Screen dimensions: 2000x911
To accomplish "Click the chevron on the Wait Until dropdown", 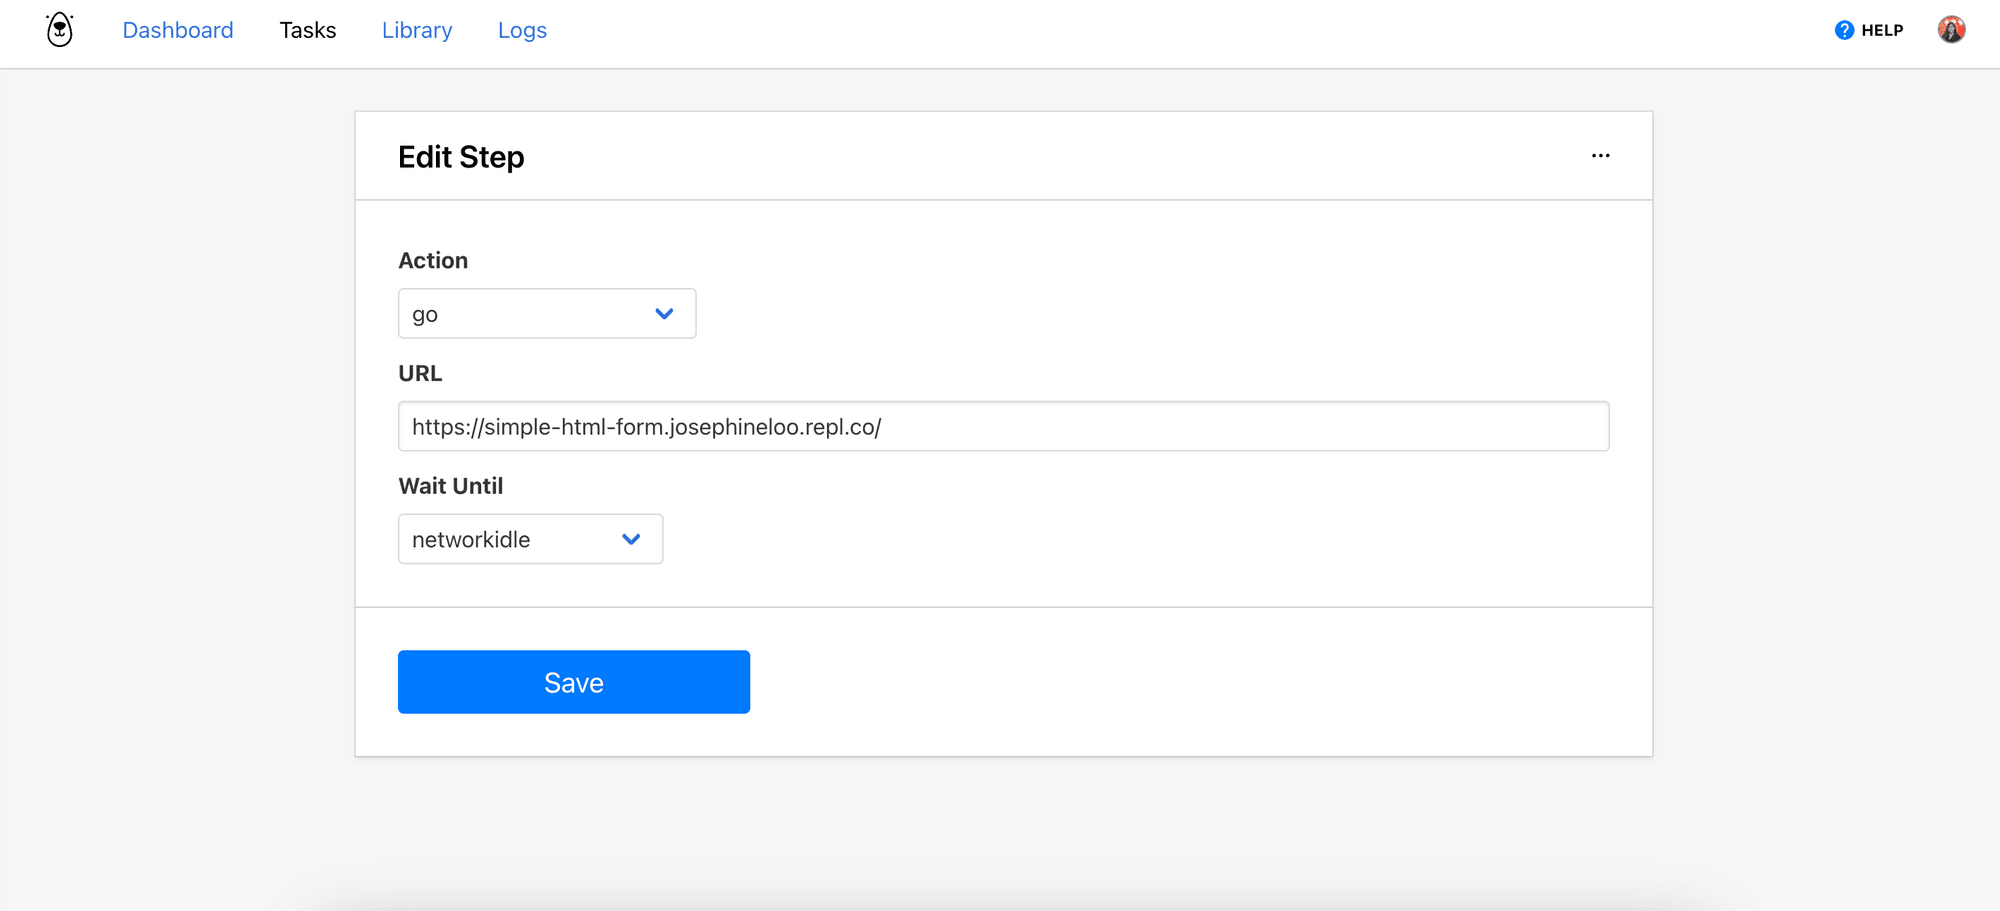I will click(x=631, y=538).
